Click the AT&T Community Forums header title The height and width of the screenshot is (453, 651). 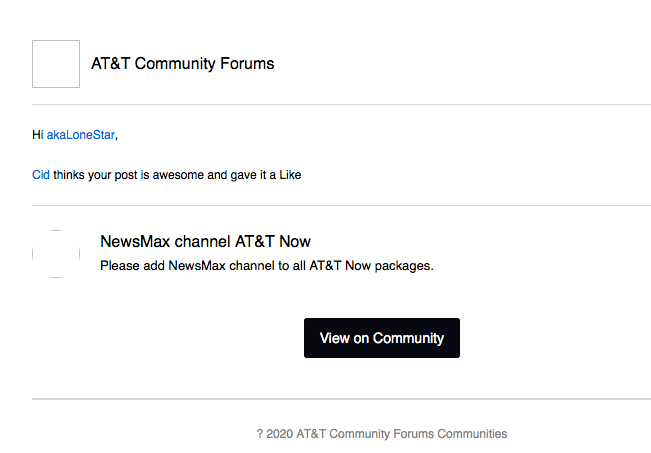click(182, 64)
